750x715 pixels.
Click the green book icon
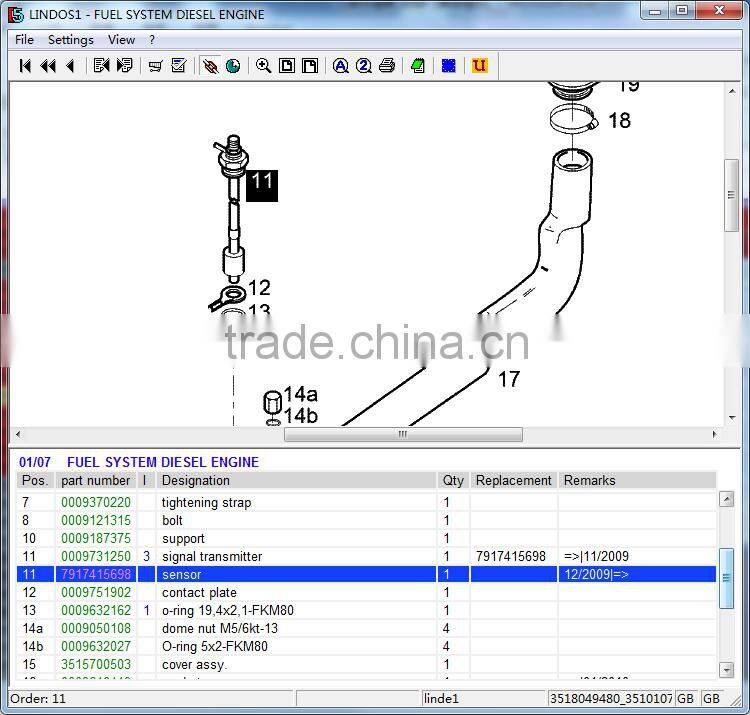click(x=418, y=66)
